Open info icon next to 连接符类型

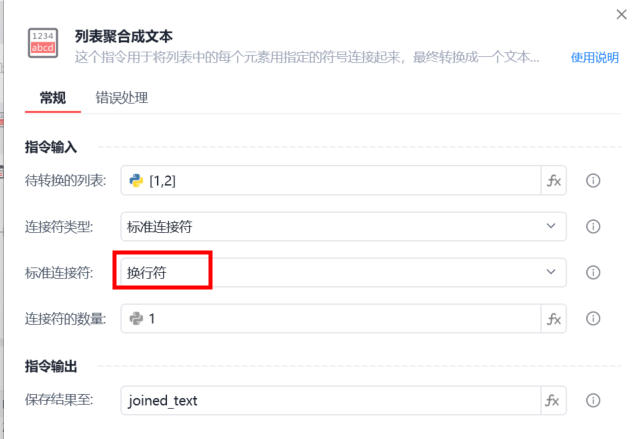593,226
